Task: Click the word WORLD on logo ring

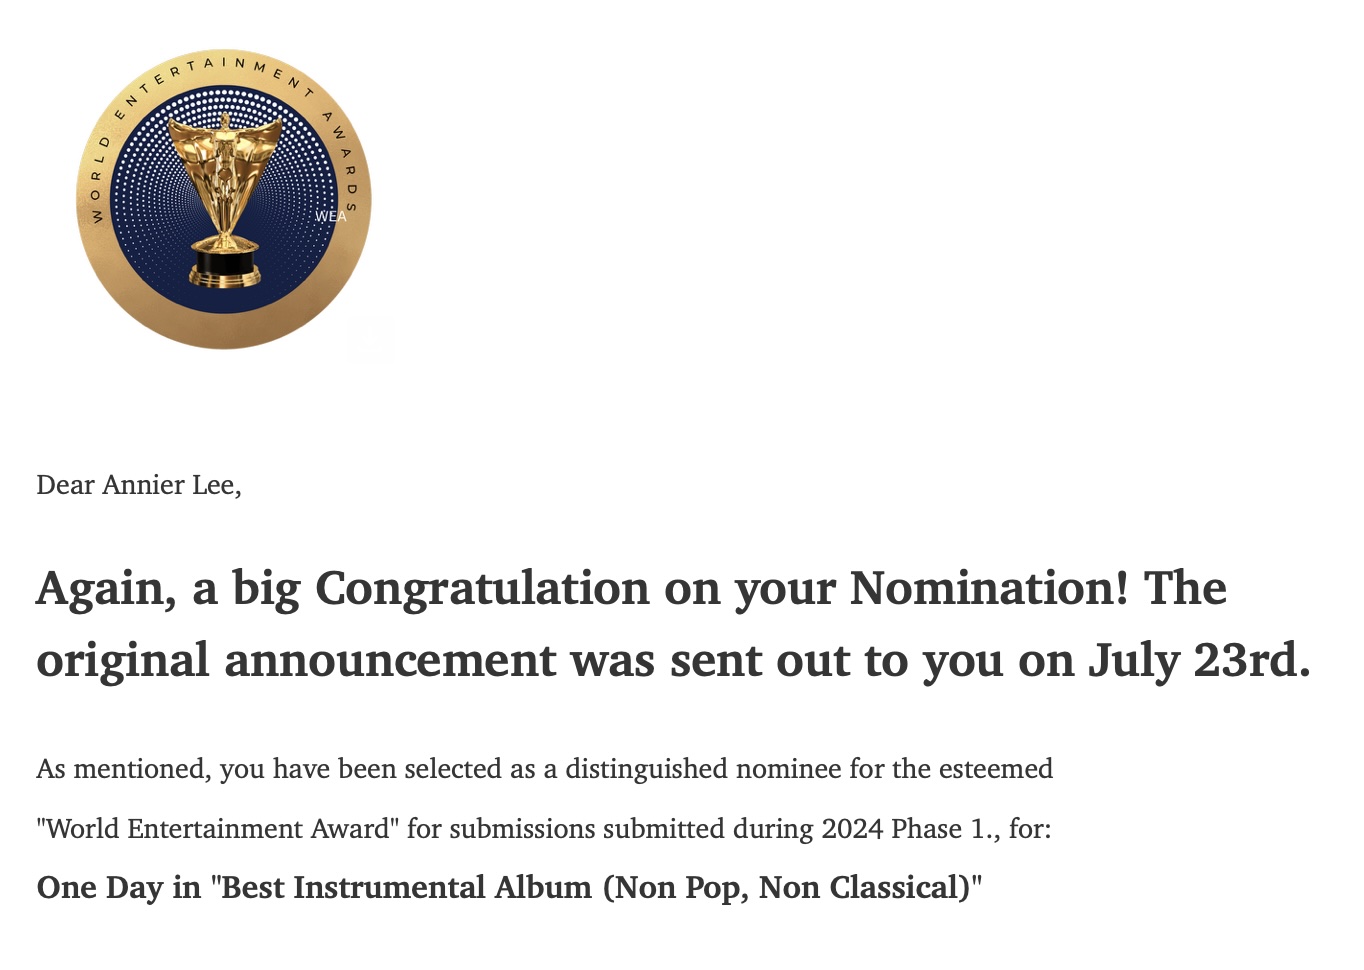Action: pos(98,182)
